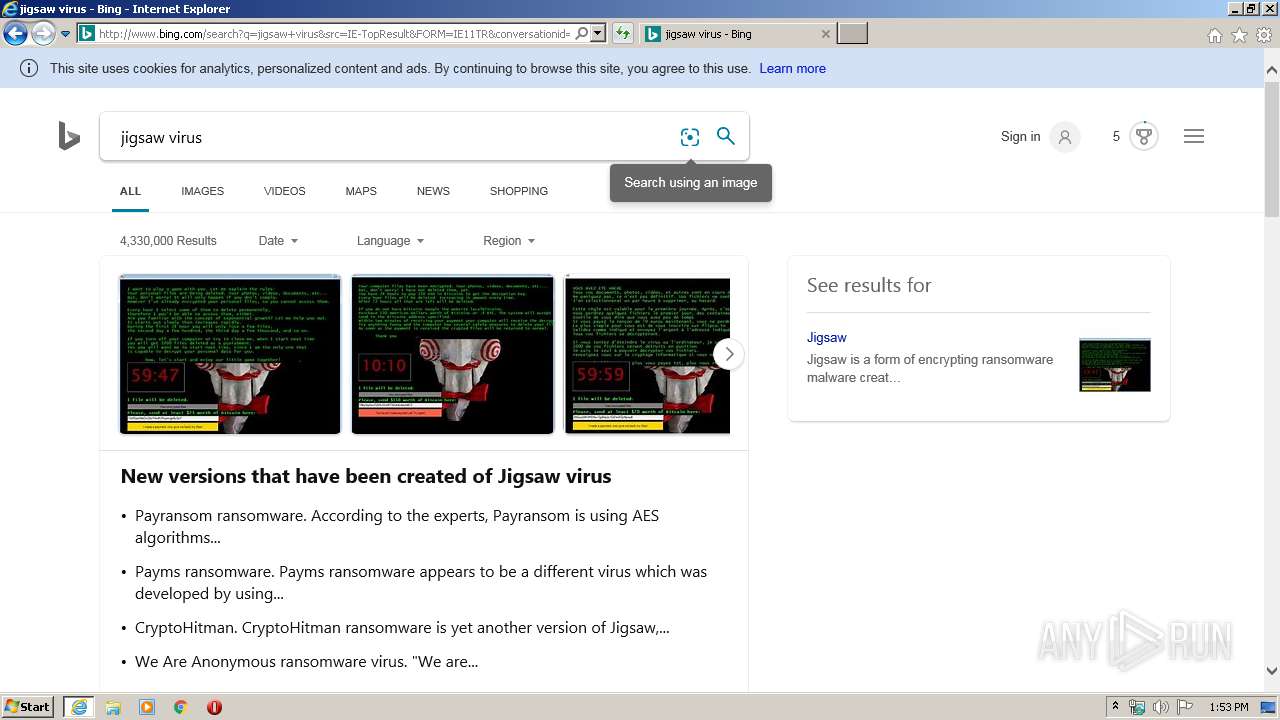Click the Sign in link
This screenshot has height=720, width=1280.
click(1020, 137)
